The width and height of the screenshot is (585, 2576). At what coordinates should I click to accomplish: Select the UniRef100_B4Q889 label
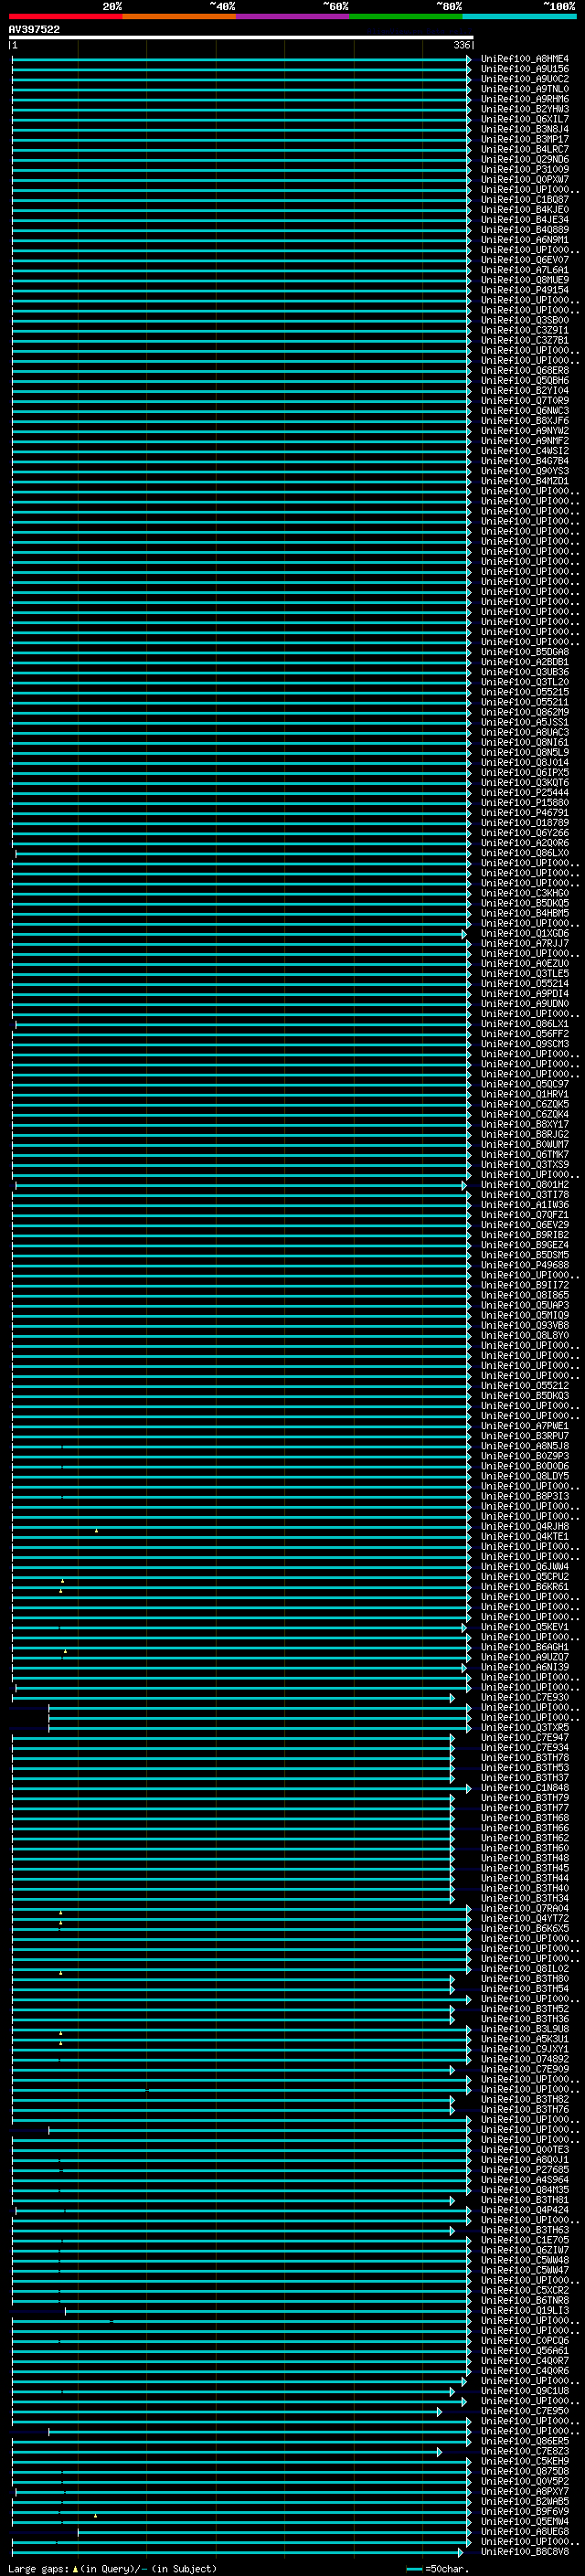click(525, 230)
